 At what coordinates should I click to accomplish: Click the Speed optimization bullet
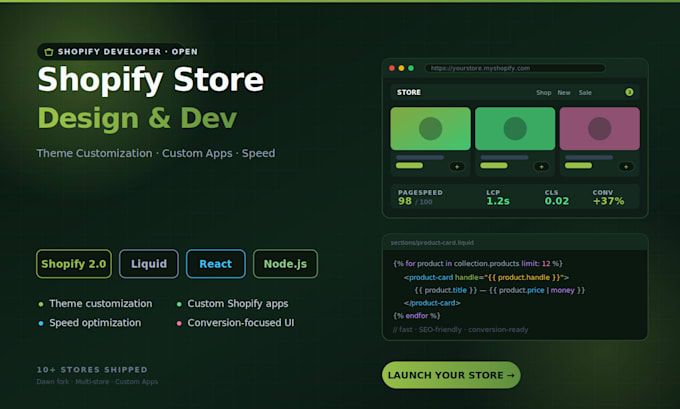coord(90,323)
